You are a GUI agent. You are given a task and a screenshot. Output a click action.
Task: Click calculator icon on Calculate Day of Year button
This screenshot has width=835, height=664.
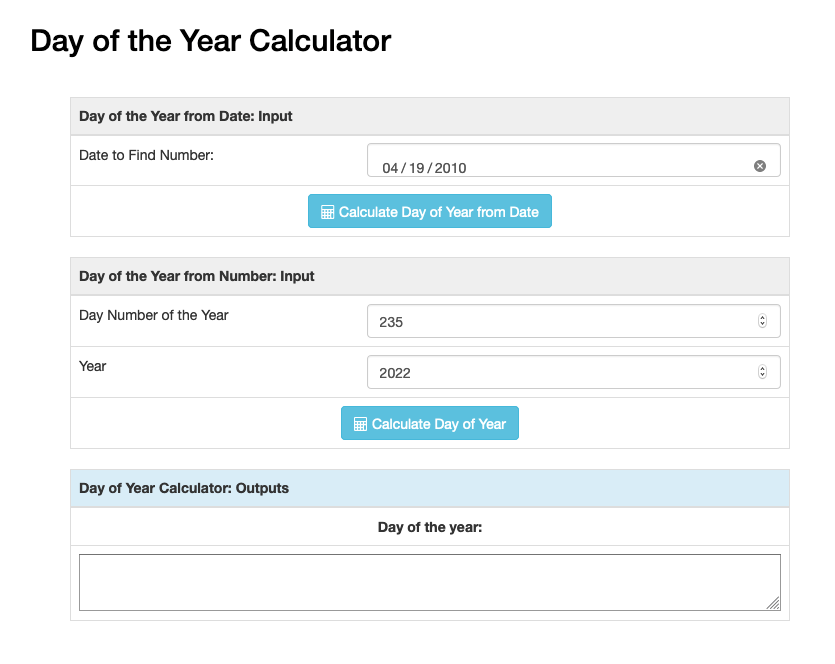click(361, 424)
